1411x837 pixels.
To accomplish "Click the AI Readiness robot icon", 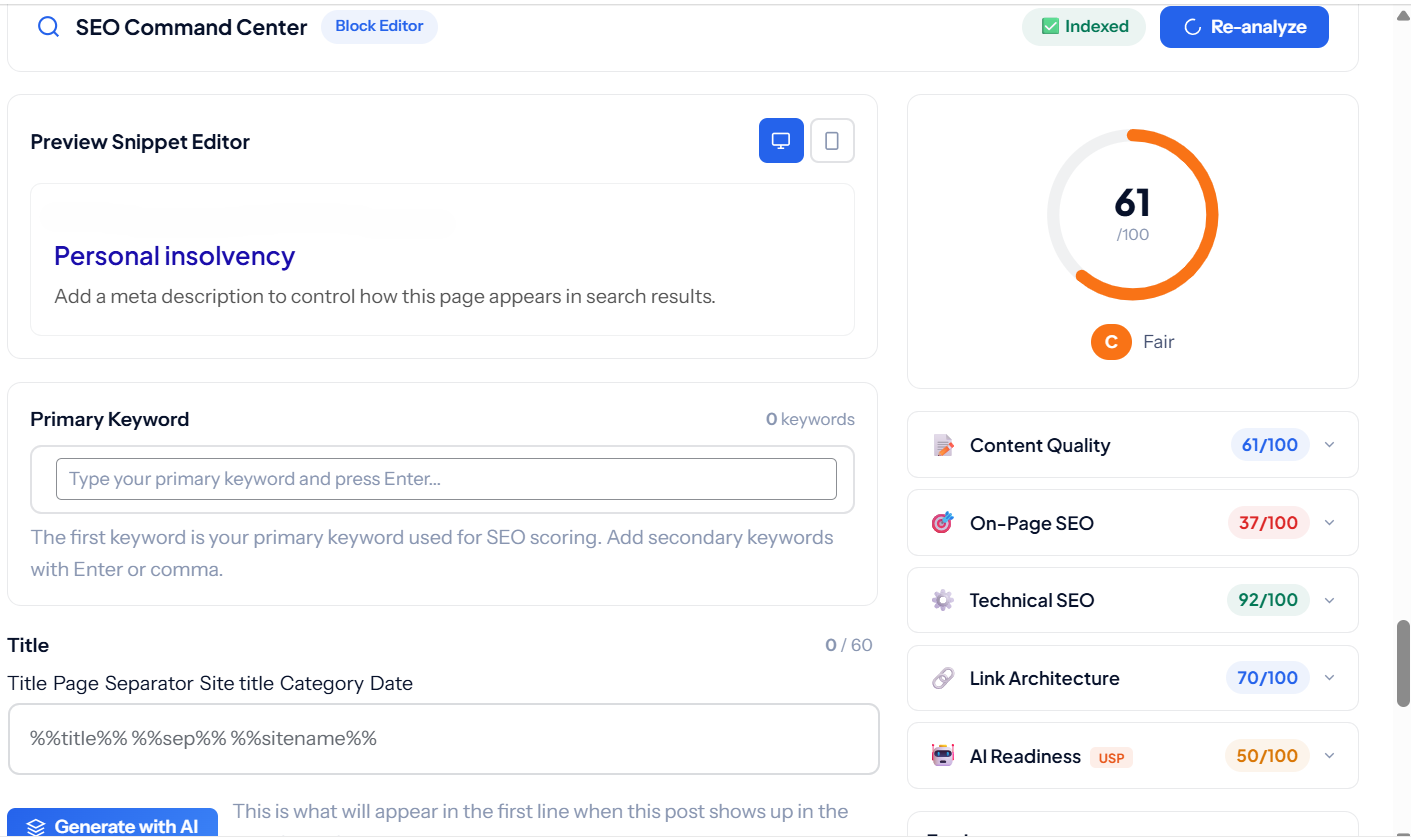I will coord(943,756).
